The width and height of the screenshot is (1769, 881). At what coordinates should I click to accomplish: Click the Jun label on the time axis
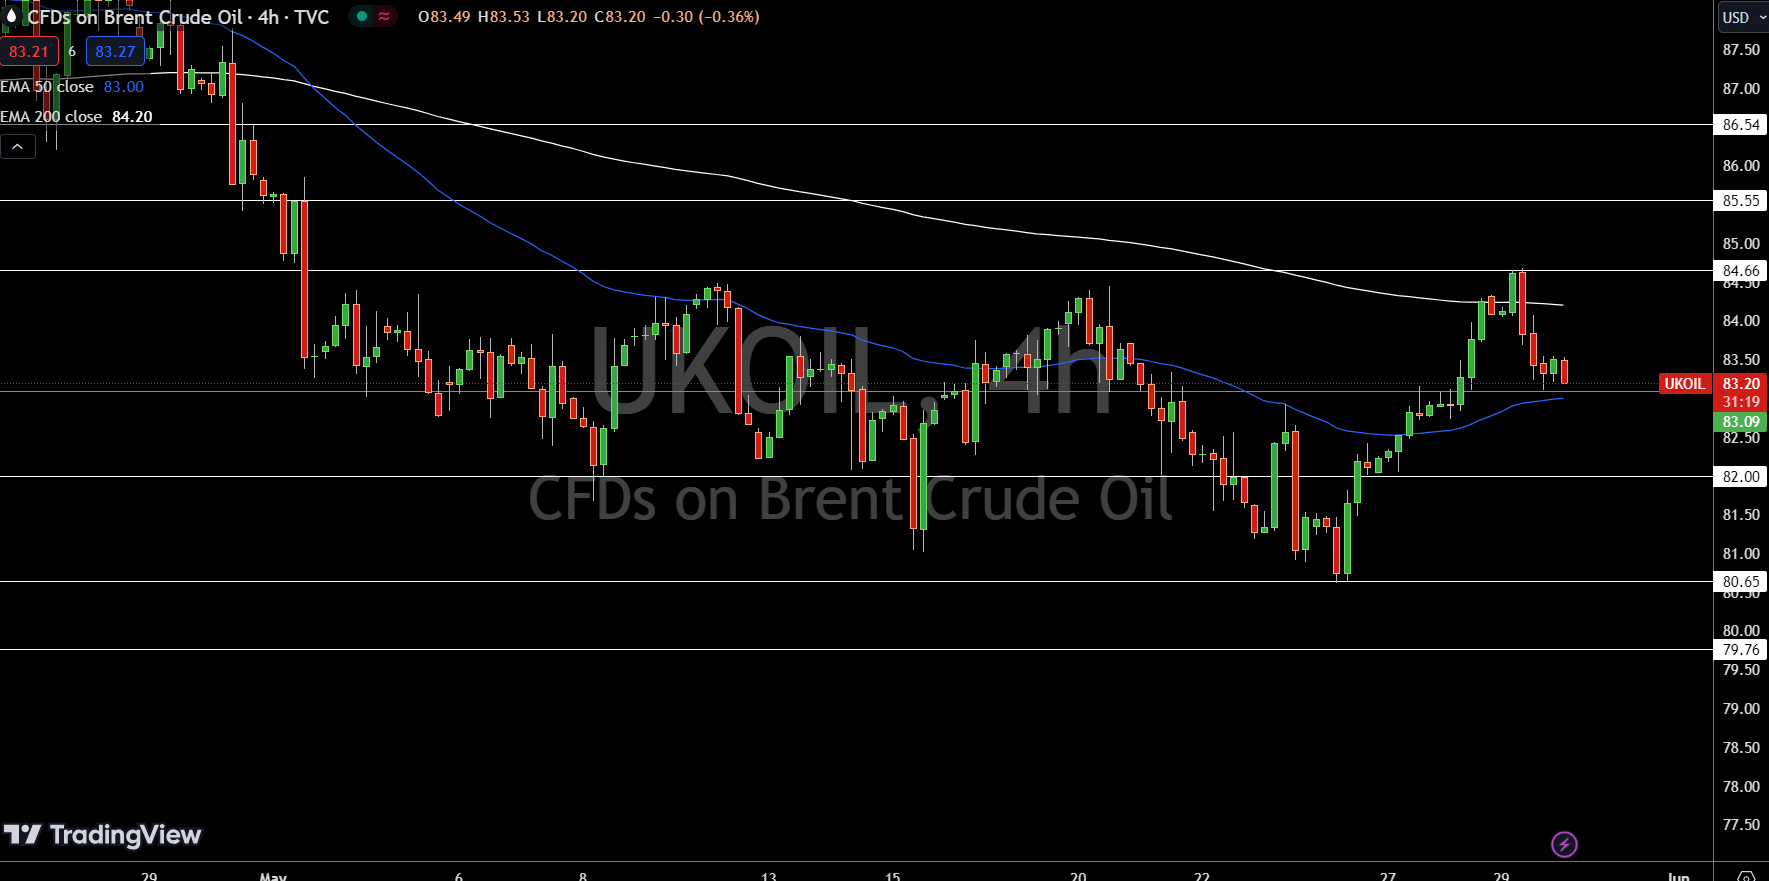(x=1679, y=876)
